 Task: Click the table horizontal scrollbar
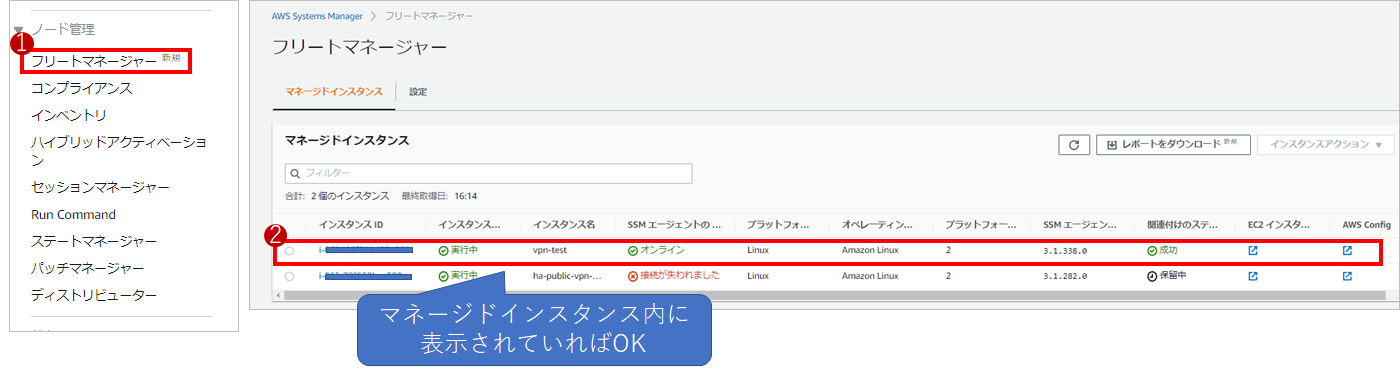tap(829, 296)
